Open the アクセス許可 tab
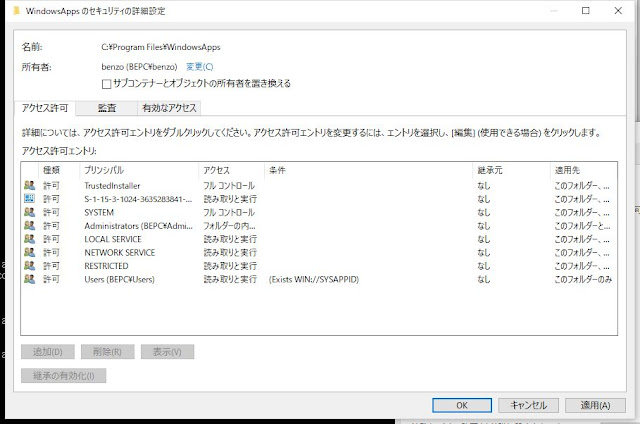 pos(45,108)
